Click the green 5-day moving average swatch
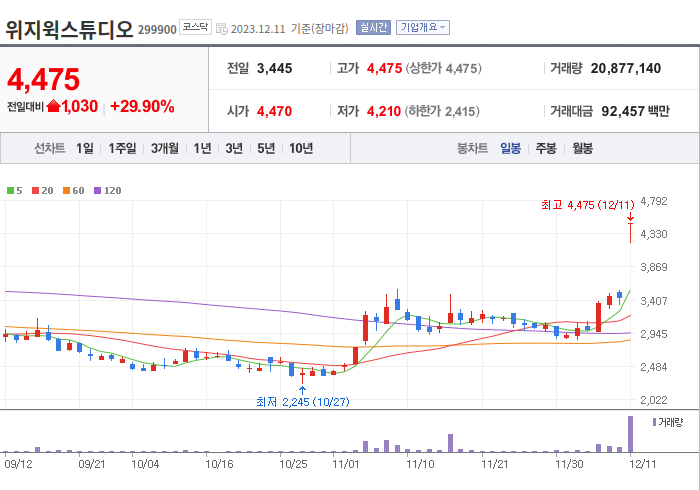700x490 pixels. pos(10,191)
